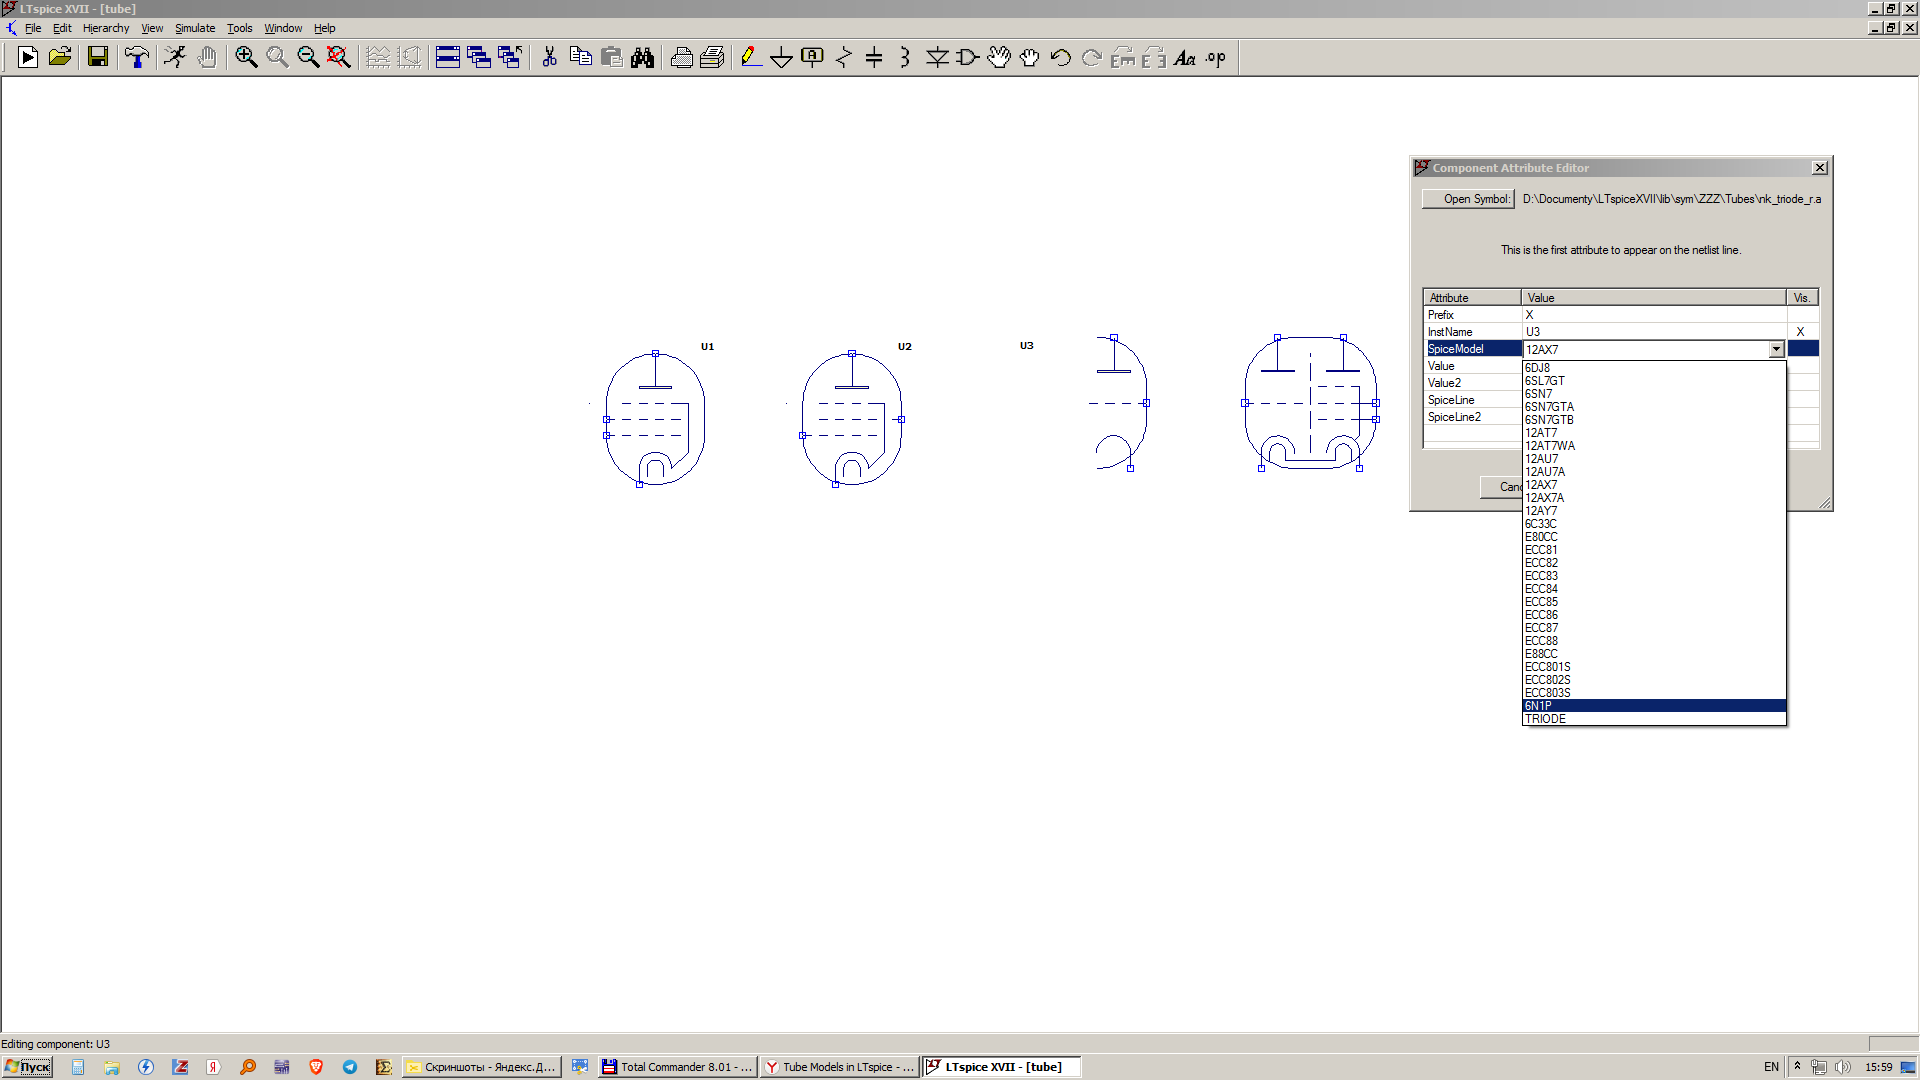1920x1080 pixels.
Task: Click the Zoom In magnifier icon
Action: (246, 57)
